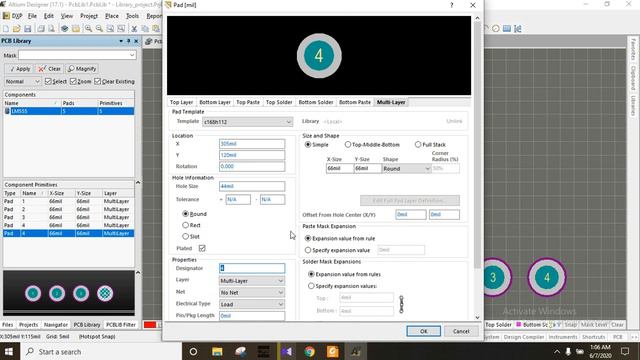Open Visual Studio from taskbar
640x360 pixels.
point(287,351)
